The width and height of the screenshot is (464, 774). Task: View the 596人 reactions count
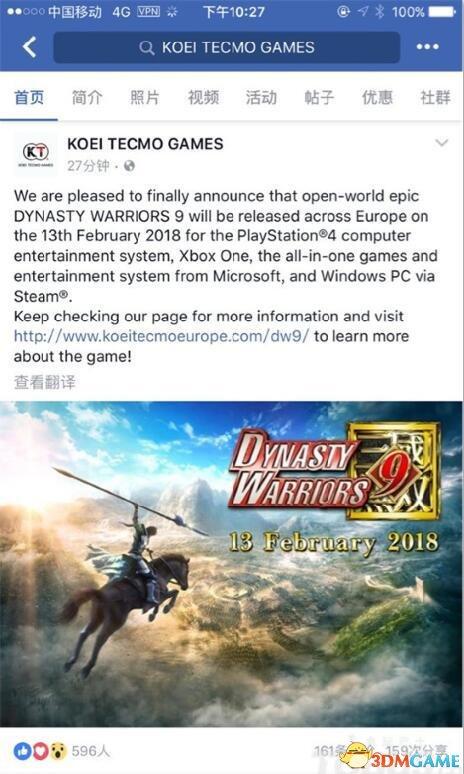click(x=90, y=752)
